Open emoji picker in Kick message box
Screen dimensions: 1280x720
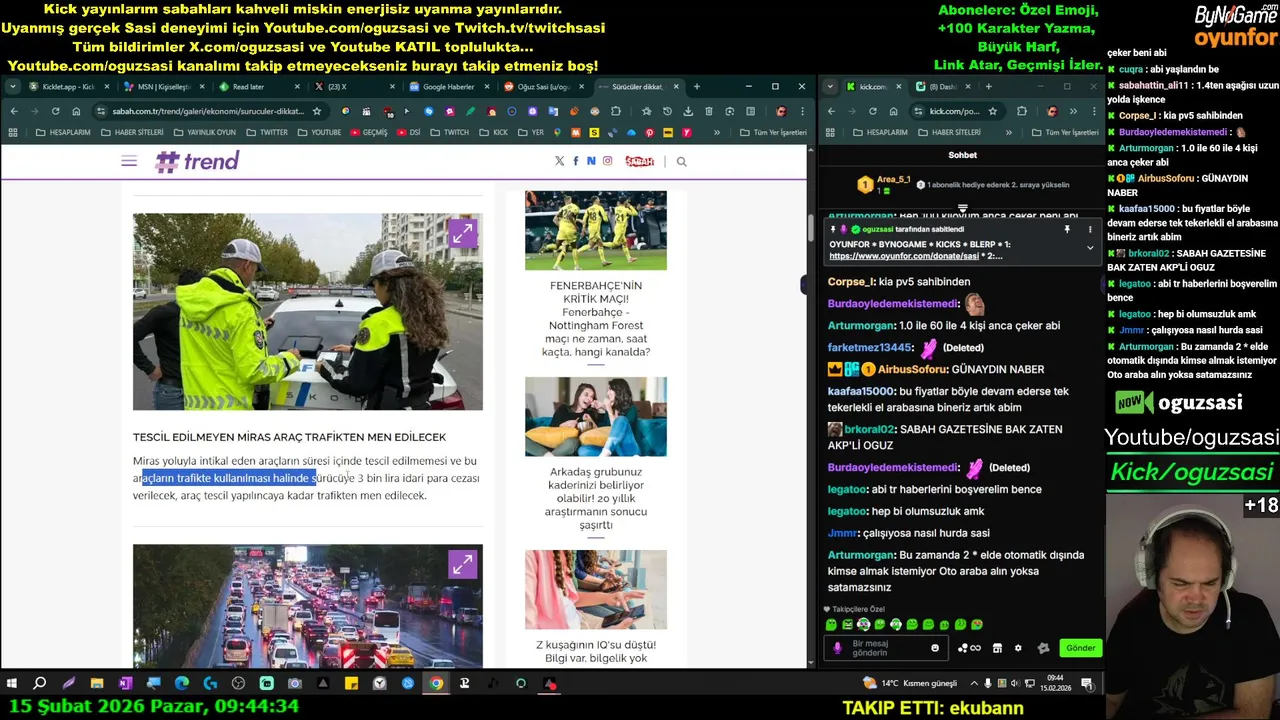(935, 648)
